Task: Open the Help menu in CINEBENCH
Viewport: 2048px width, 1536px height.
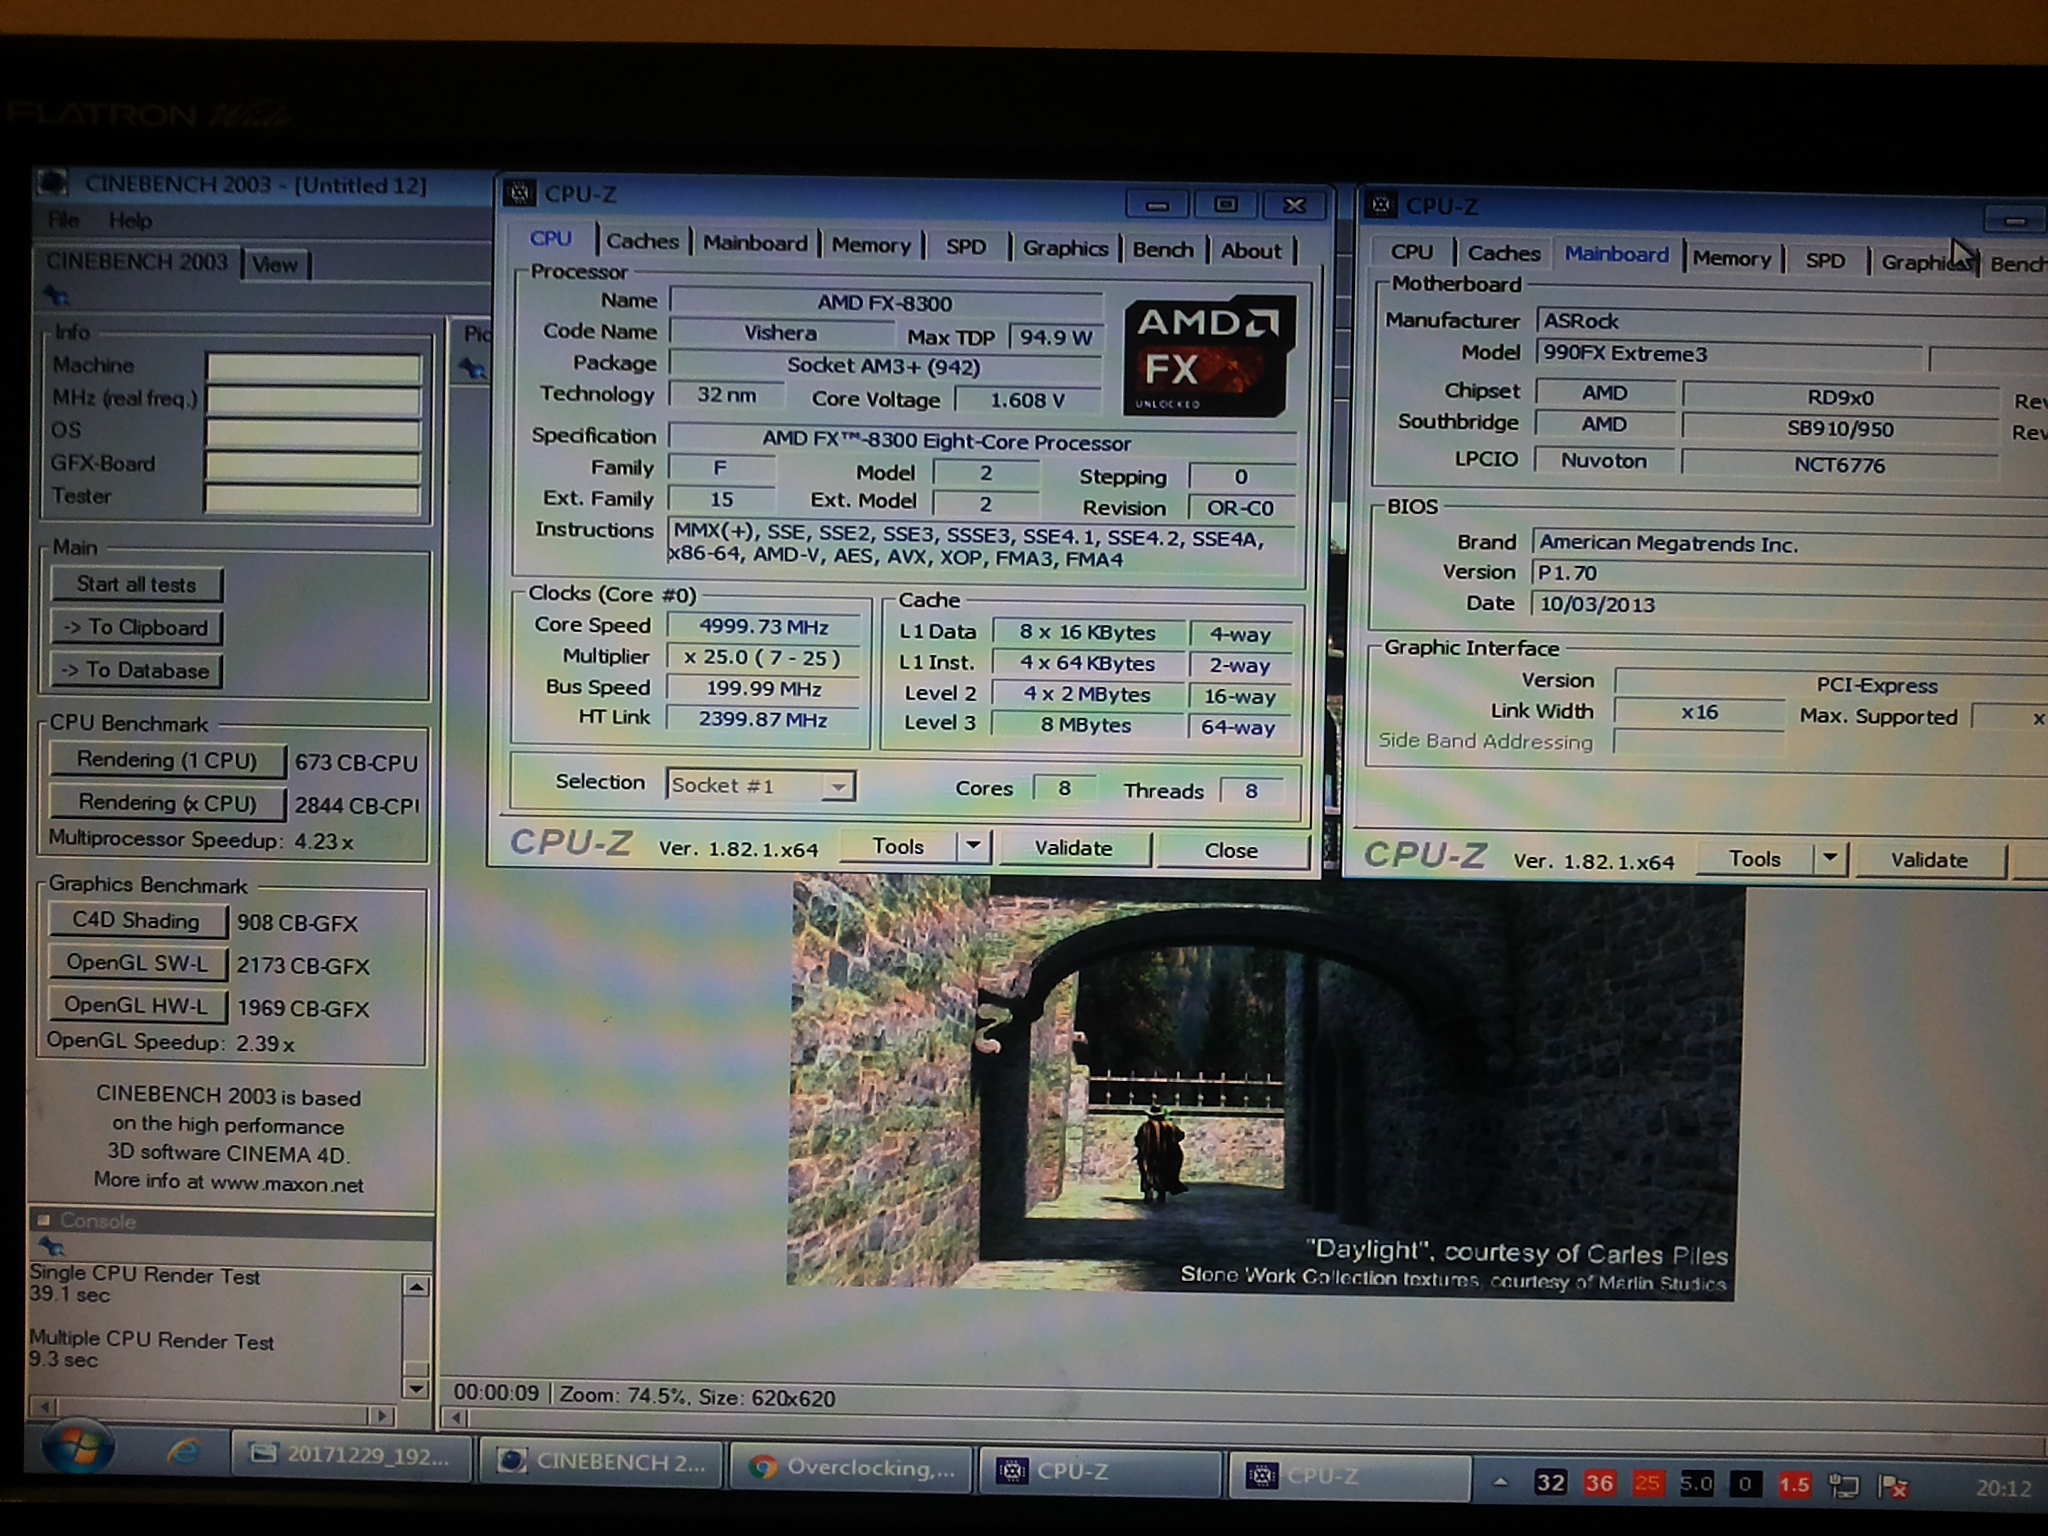Action: [x=130, y=220]
